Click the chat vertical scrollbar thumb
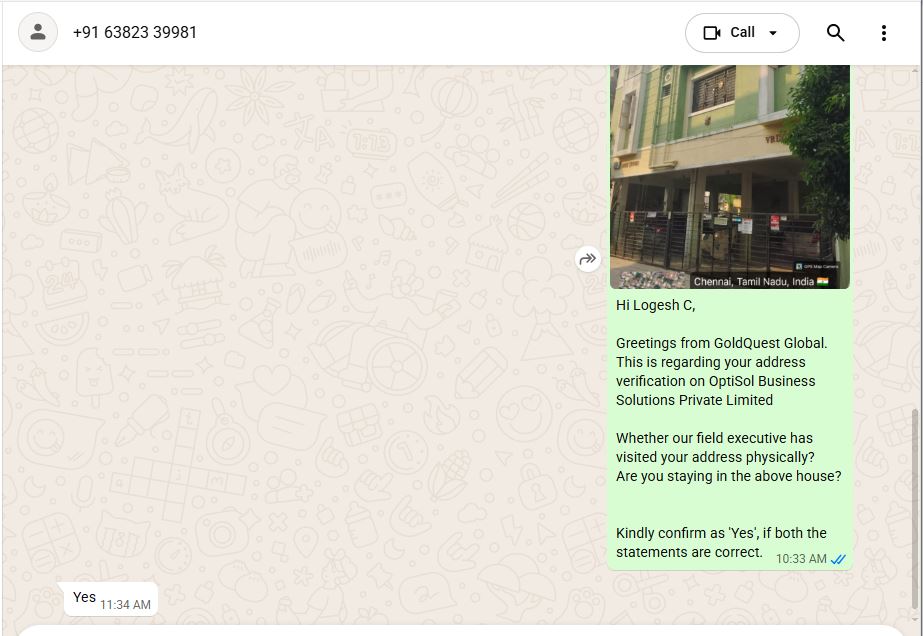This screenshot has width=923, height=636. point(915,509)
